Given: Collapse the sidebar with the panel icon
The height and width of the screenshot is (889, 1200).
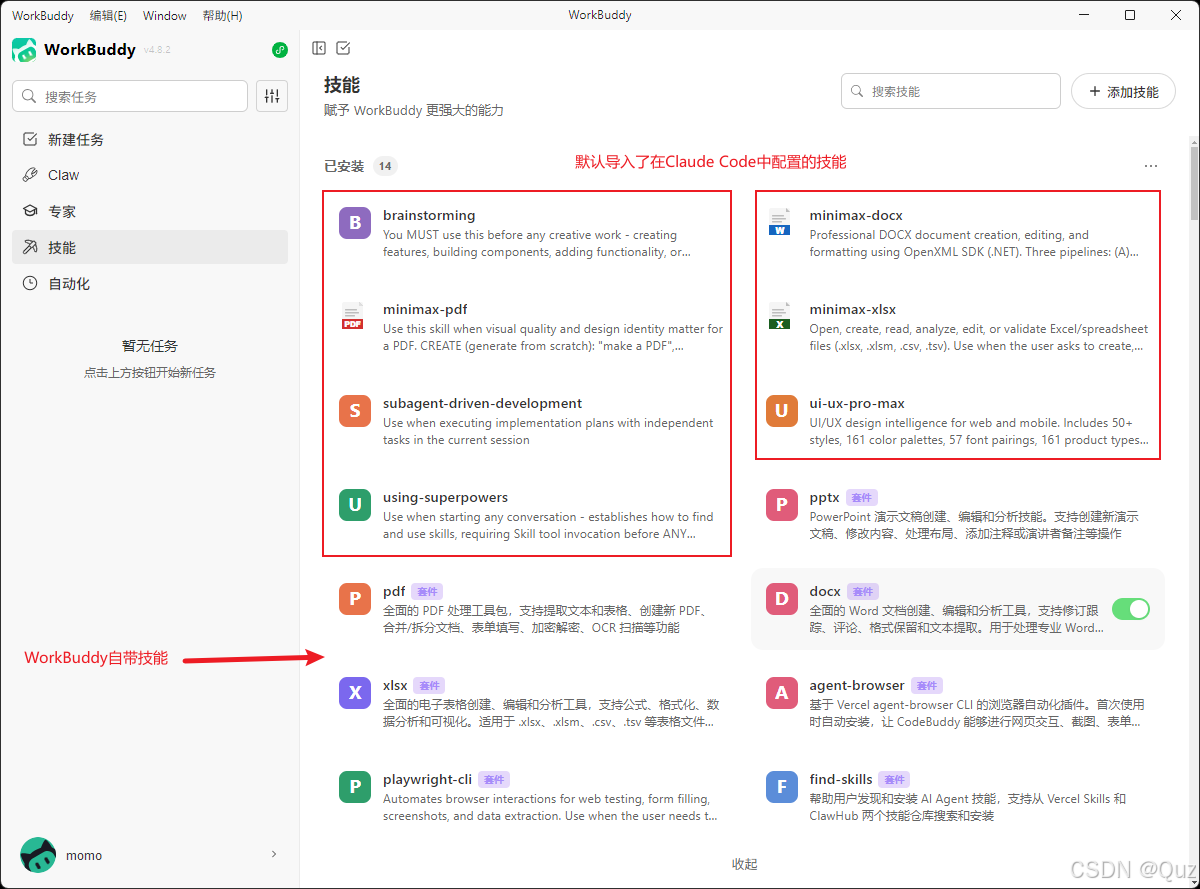Looking at the screenshot, I should pos(319,48).
